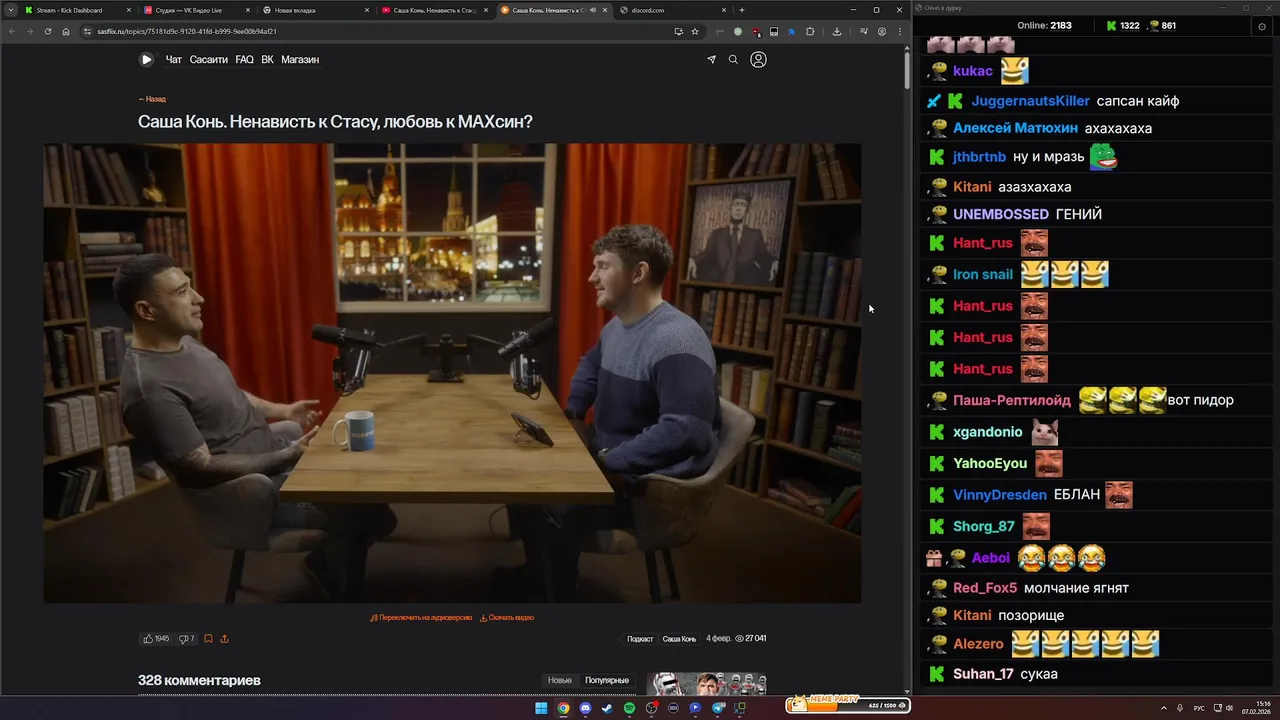This screenshot has height=720, width=1280.
Task: Open Windows Start button
Action: [541, 708]
